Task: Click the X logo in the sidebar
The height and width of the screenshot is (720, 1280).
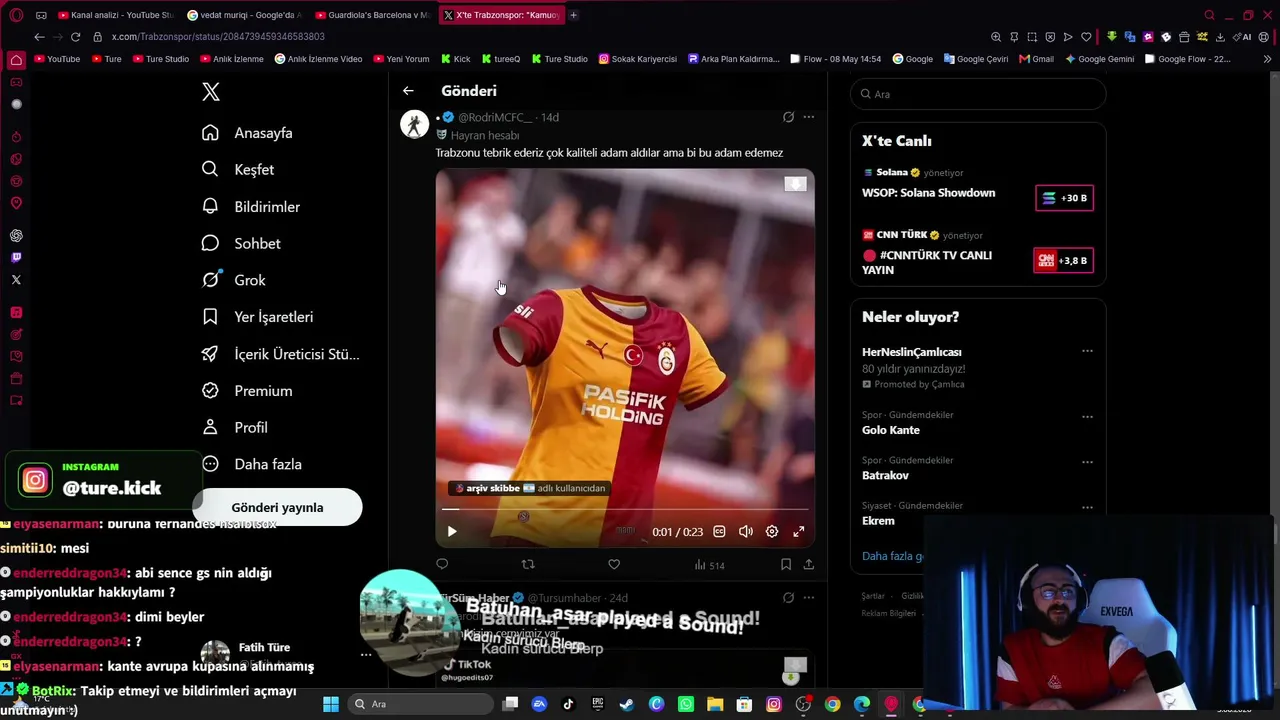Action: point(210,92)
